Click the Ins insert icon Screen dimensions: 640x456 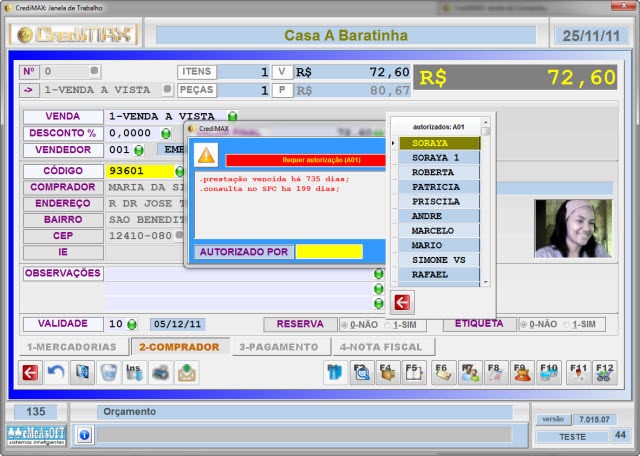(x=134, y=373)
